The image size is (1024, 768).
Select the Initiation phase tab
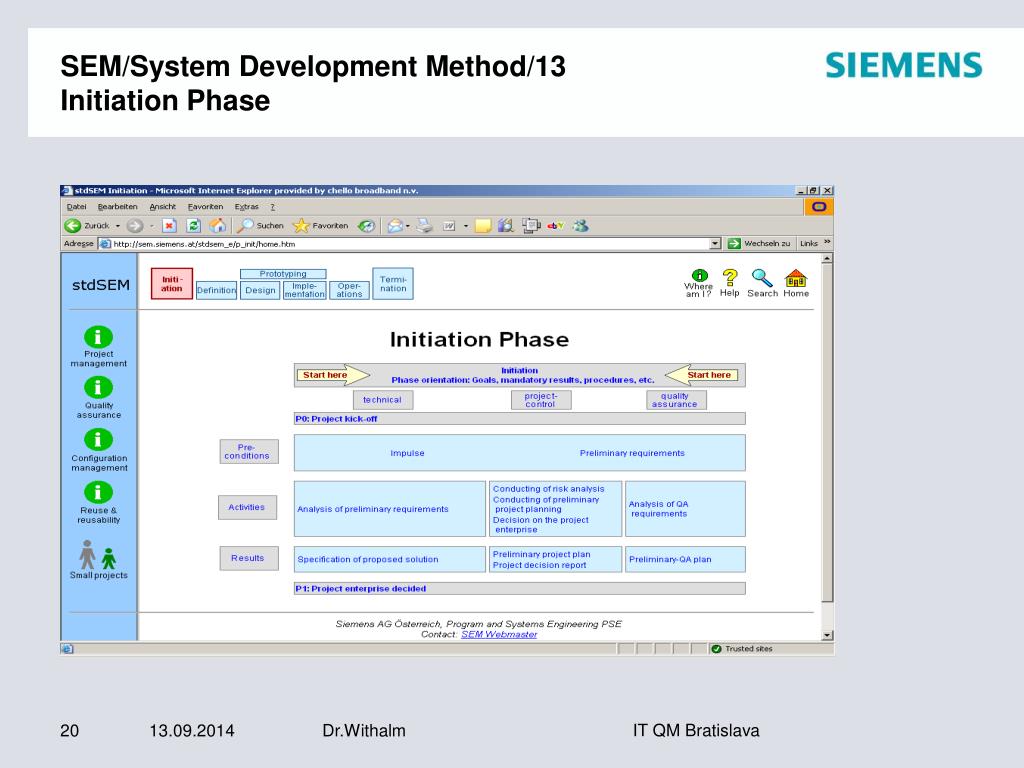(172, 284)
